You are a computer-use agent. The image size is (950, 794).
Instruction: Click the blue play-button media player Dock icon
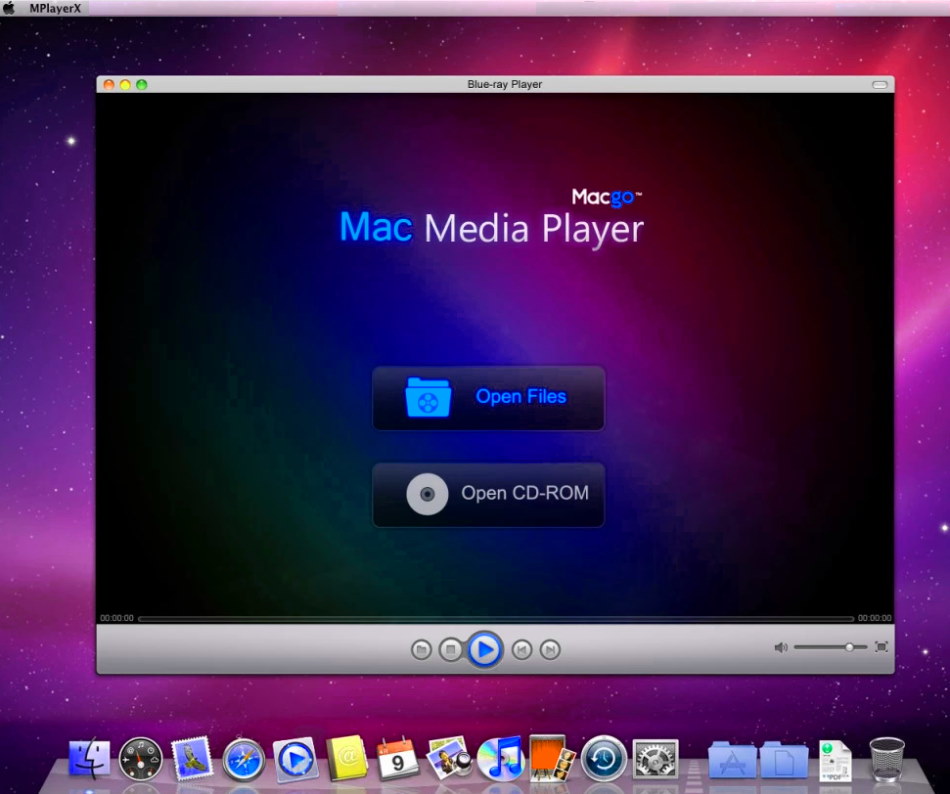tap(295, 759)
